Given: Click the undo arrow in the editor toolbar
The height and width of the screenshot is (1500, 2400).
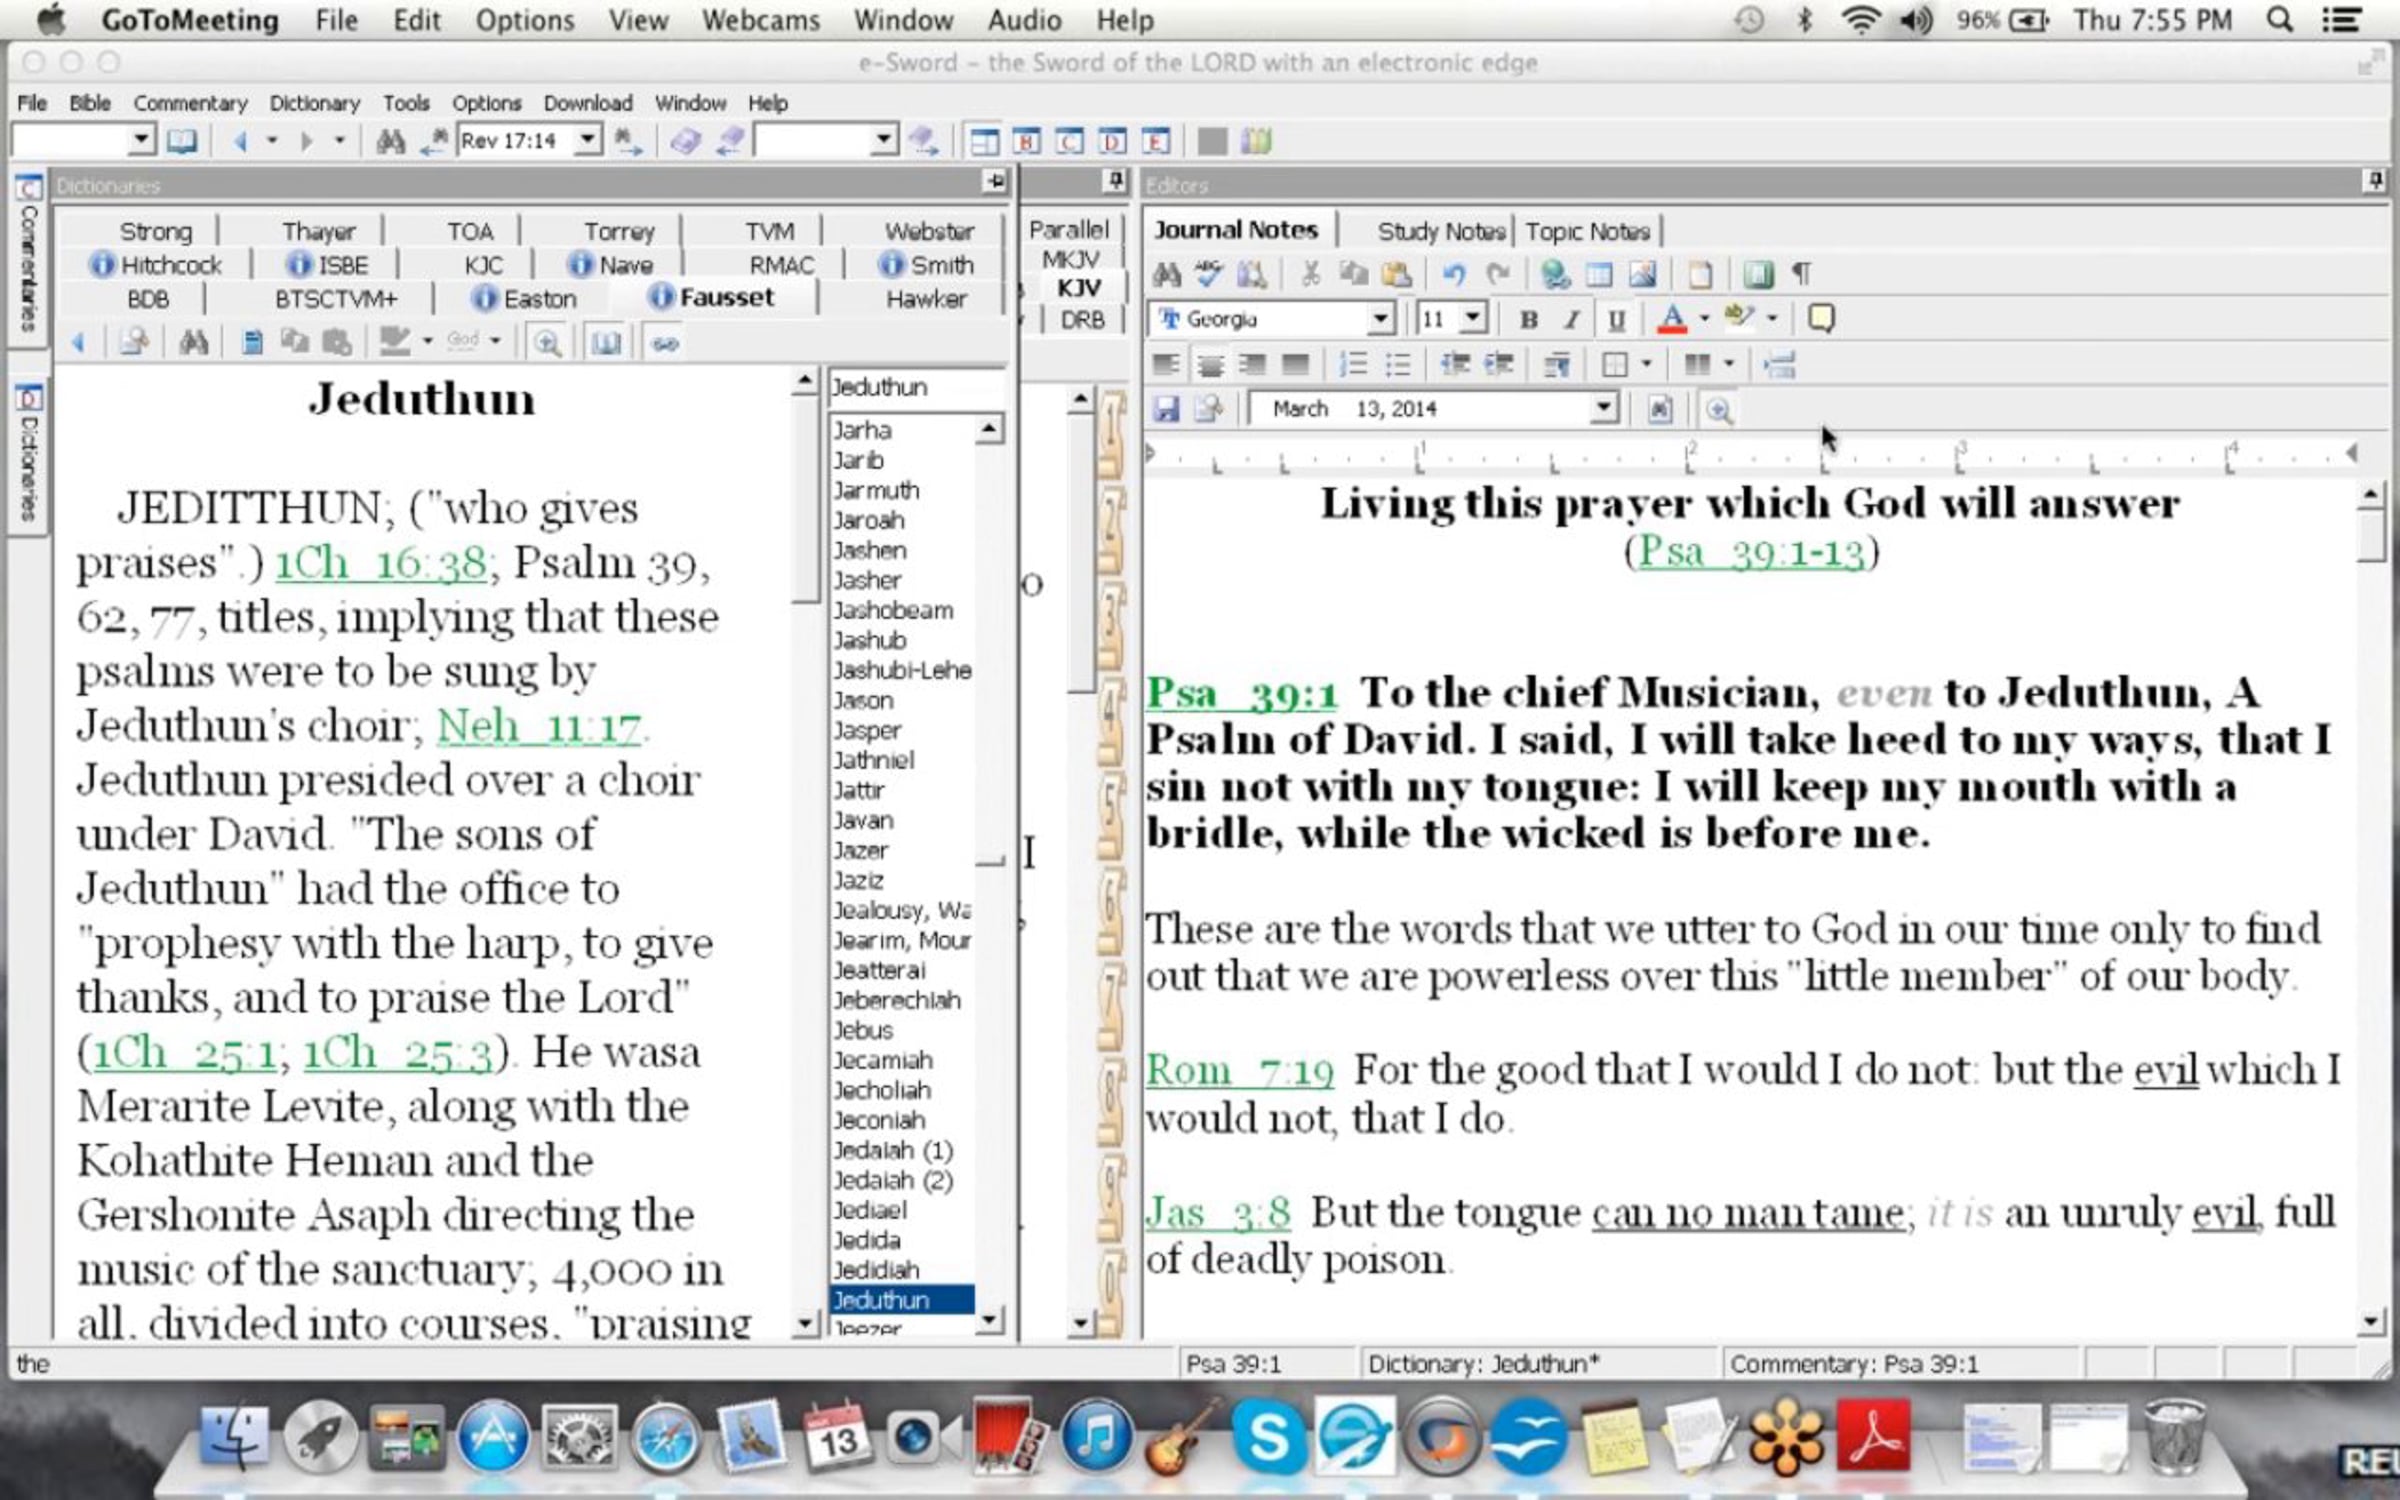Looking at the screenshot, I should [x=1453, y=273].
